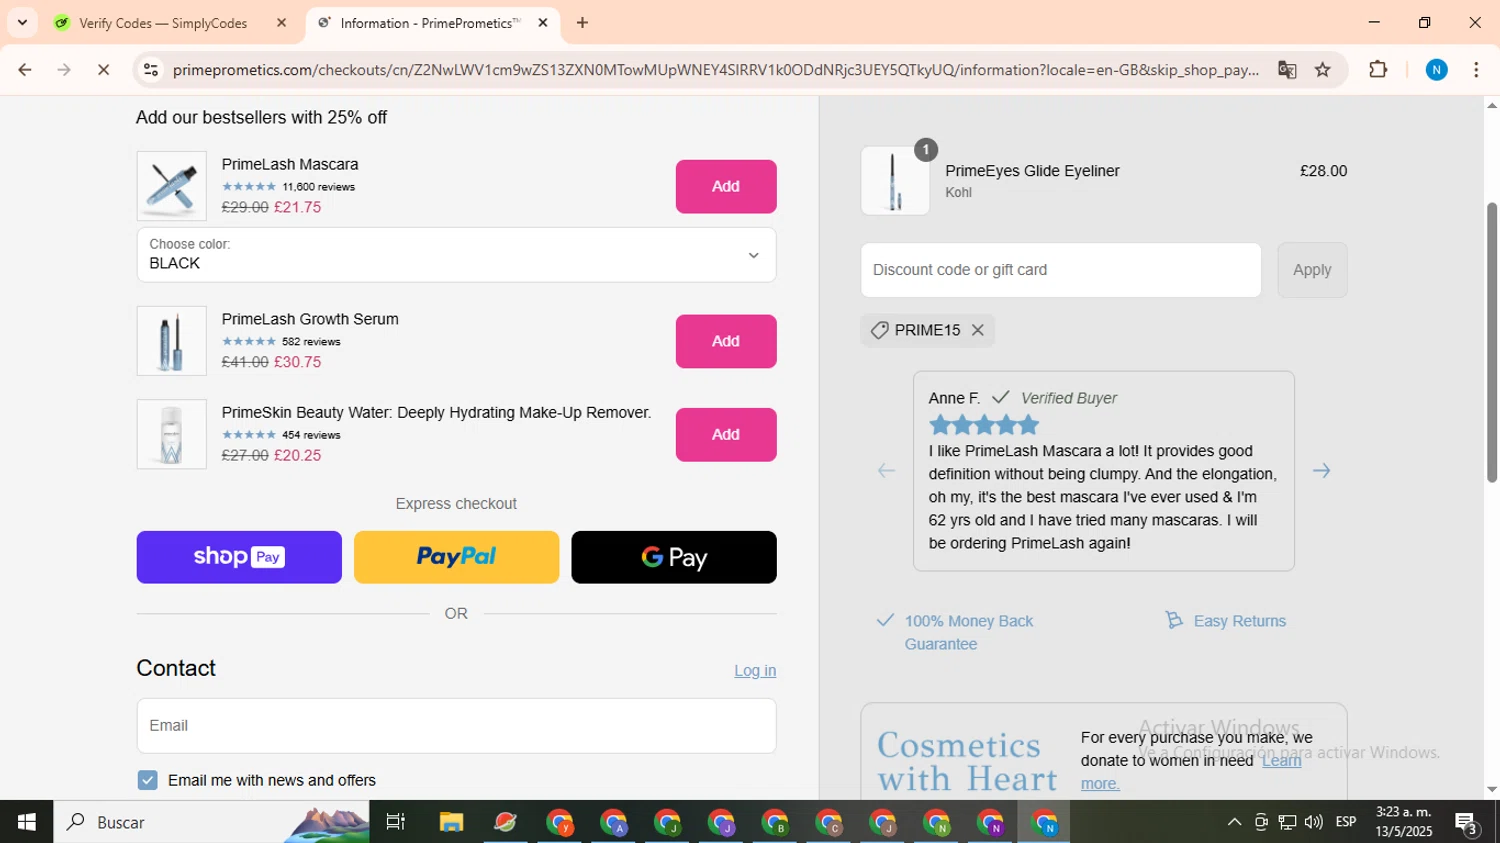Pay with Shop Pay express checkout
1500x843 pixels.
239,557
